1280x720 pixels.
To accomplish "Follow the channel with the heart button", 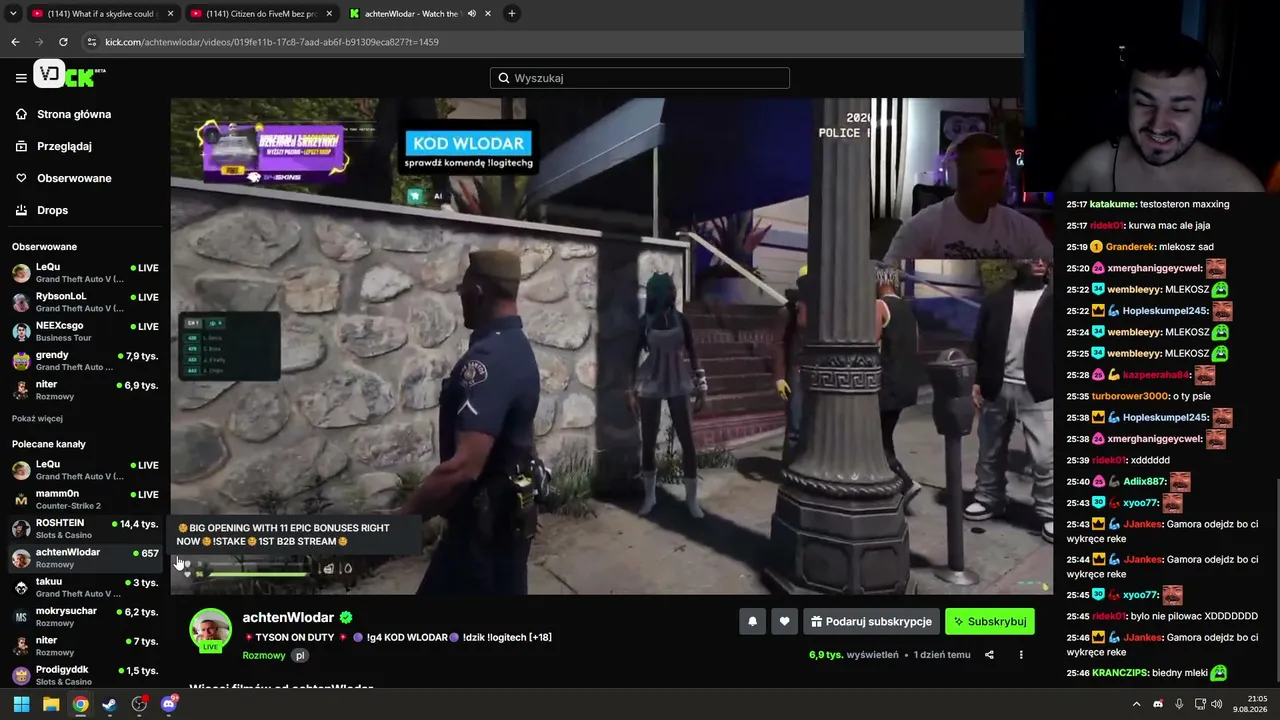I will [784, 621].
